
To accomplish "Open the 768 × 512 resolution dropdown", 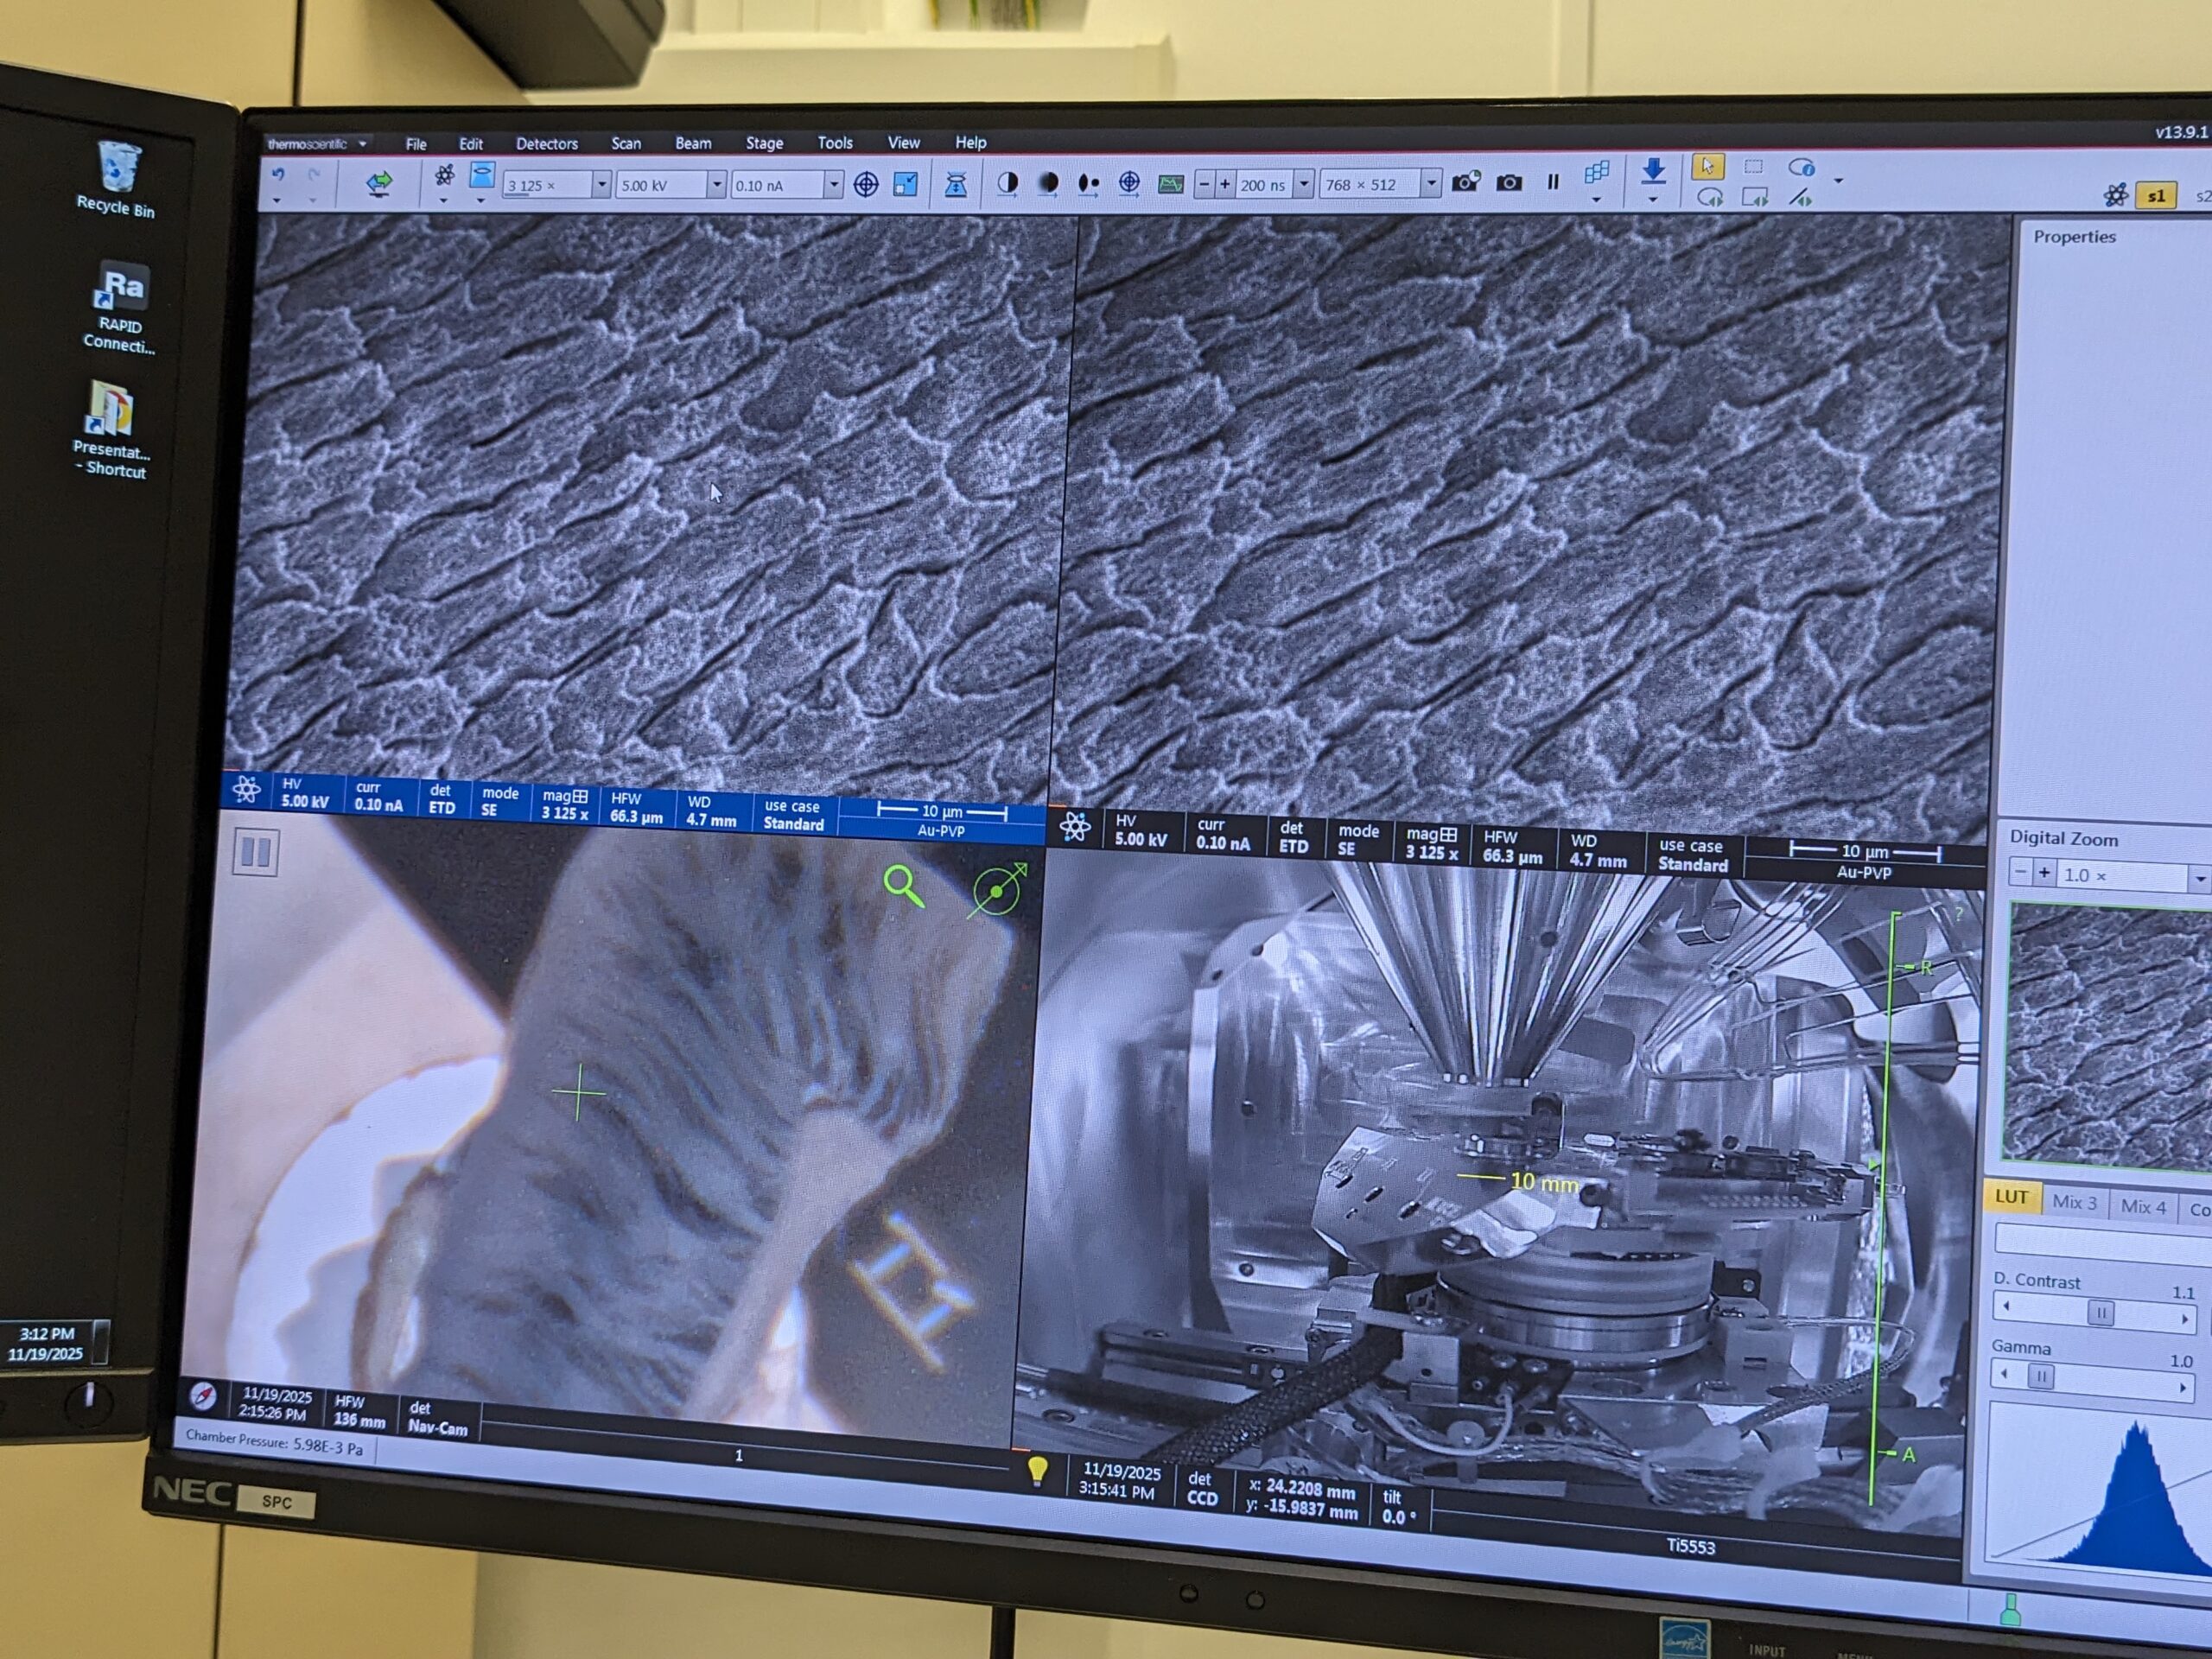I will pyautogui.click(x=1431, y=184).
